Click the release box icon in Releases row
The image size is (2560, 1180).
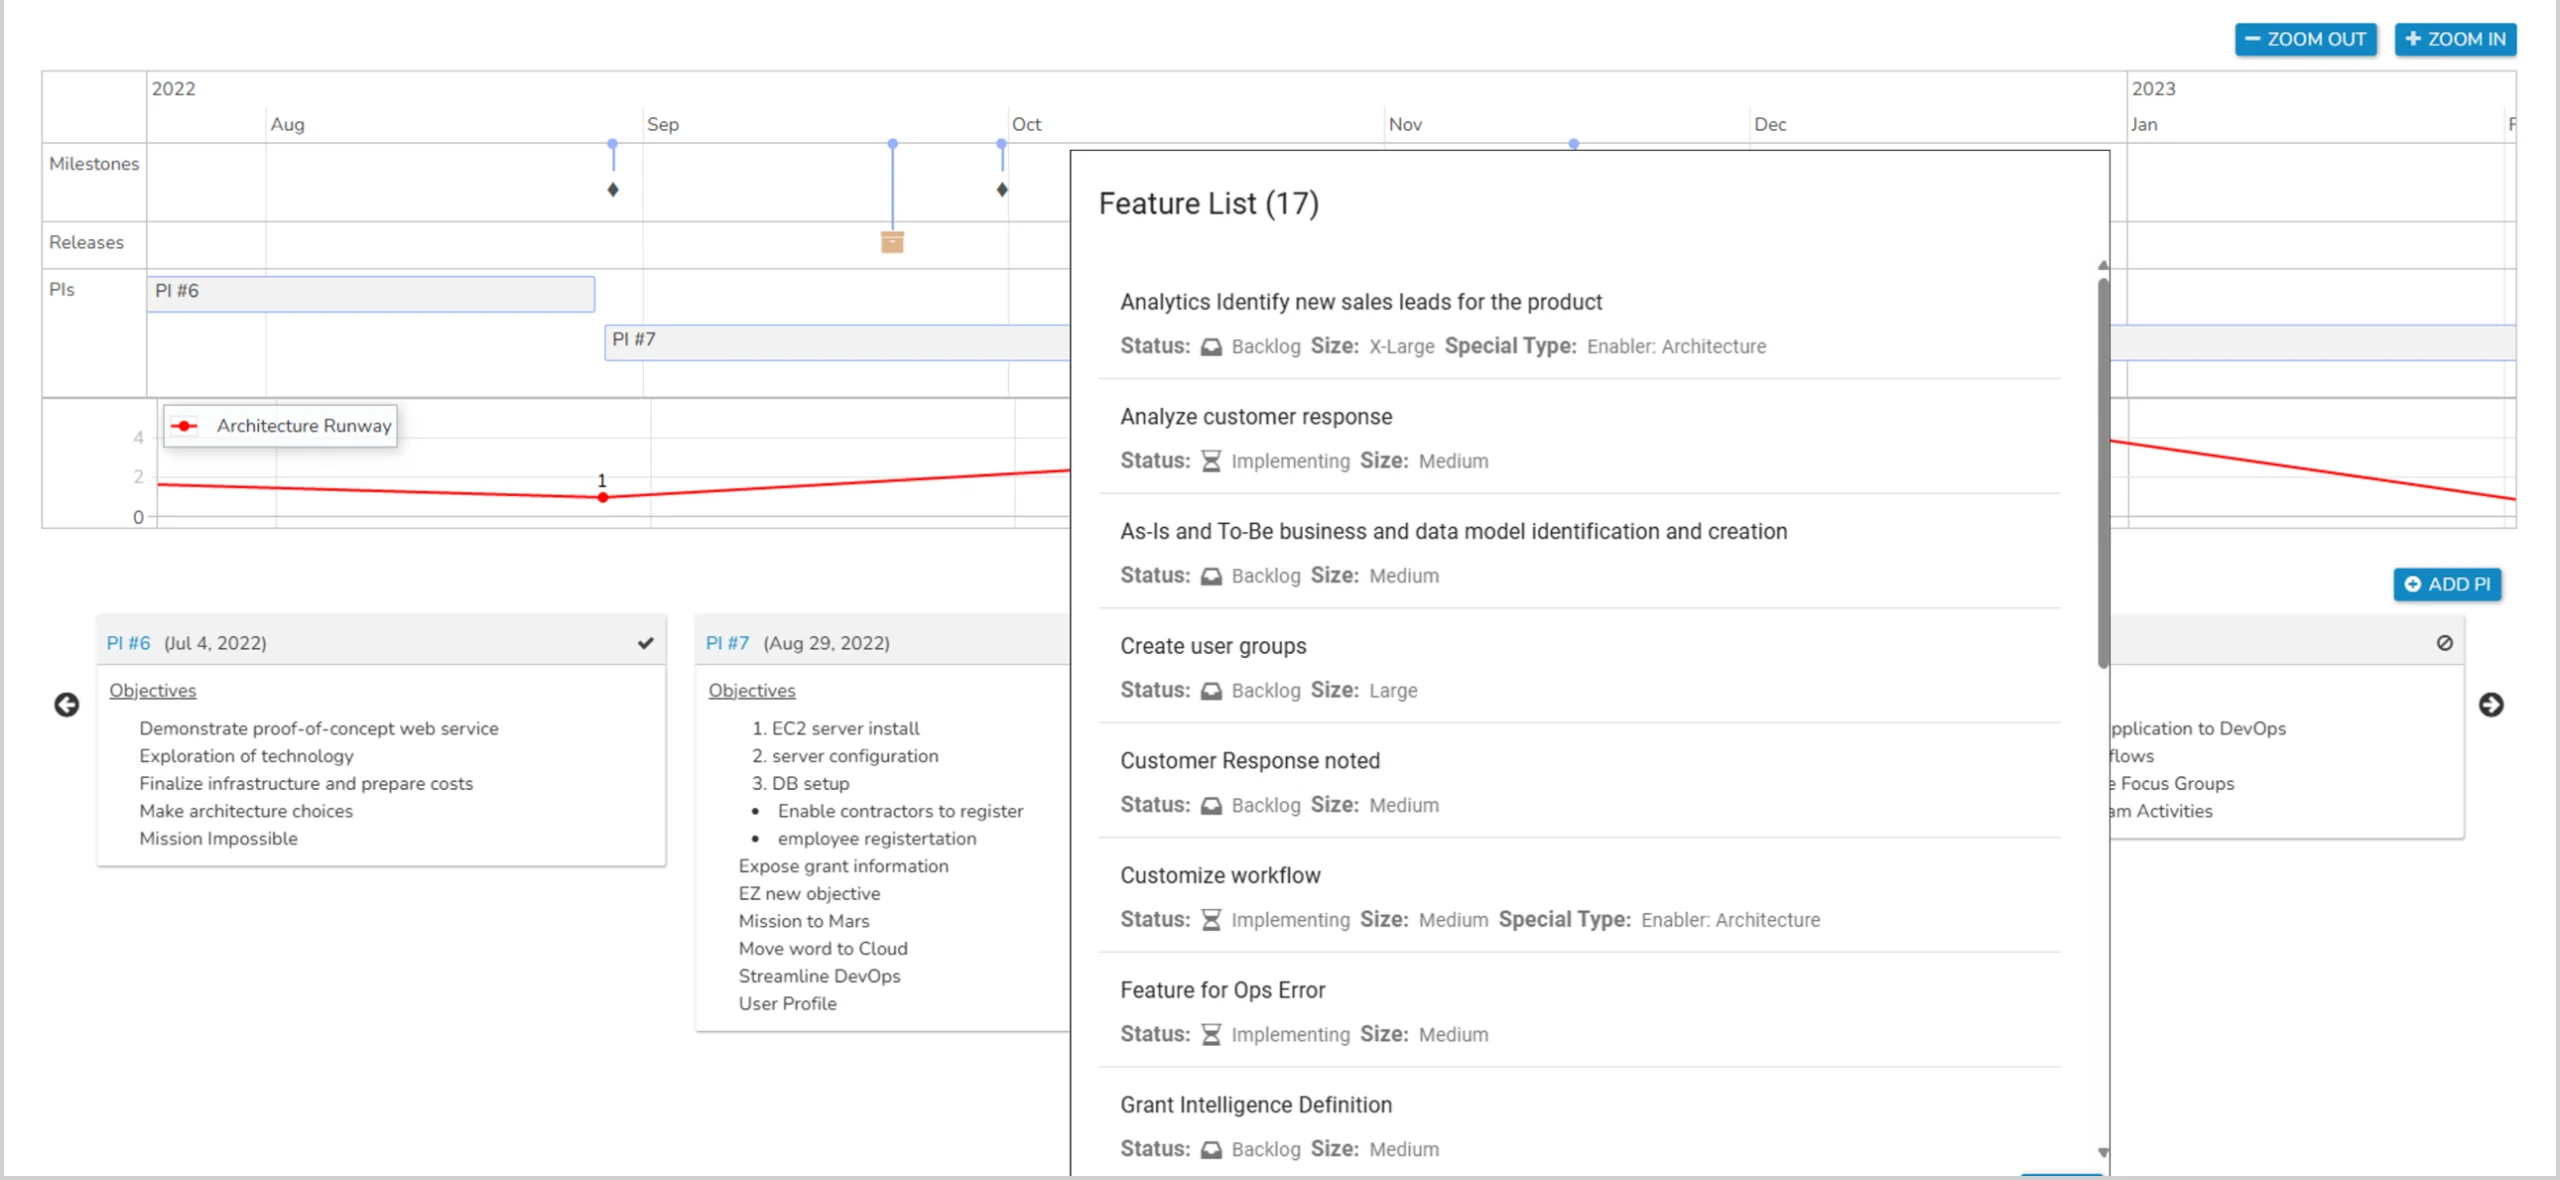pyautogui.click(x=892, y=242)
